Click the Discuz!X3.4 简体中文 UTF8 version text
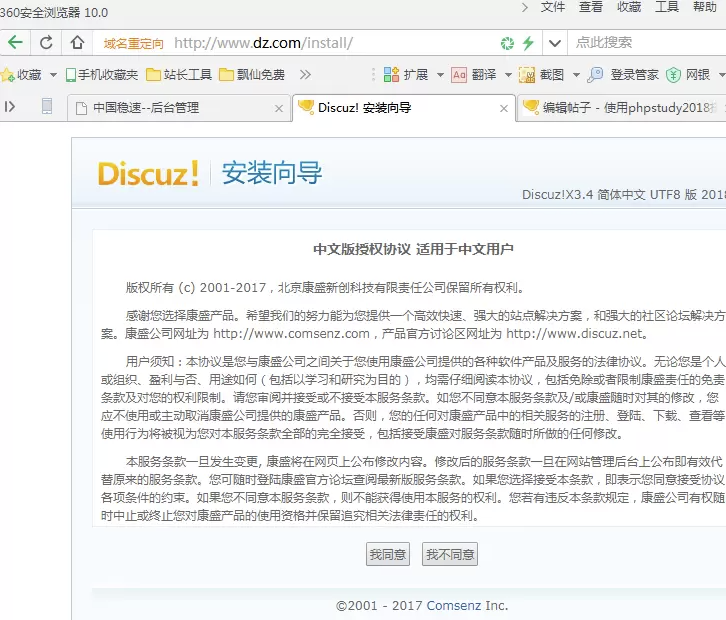The height and width of the screenshot is (620, 726). 624,194
